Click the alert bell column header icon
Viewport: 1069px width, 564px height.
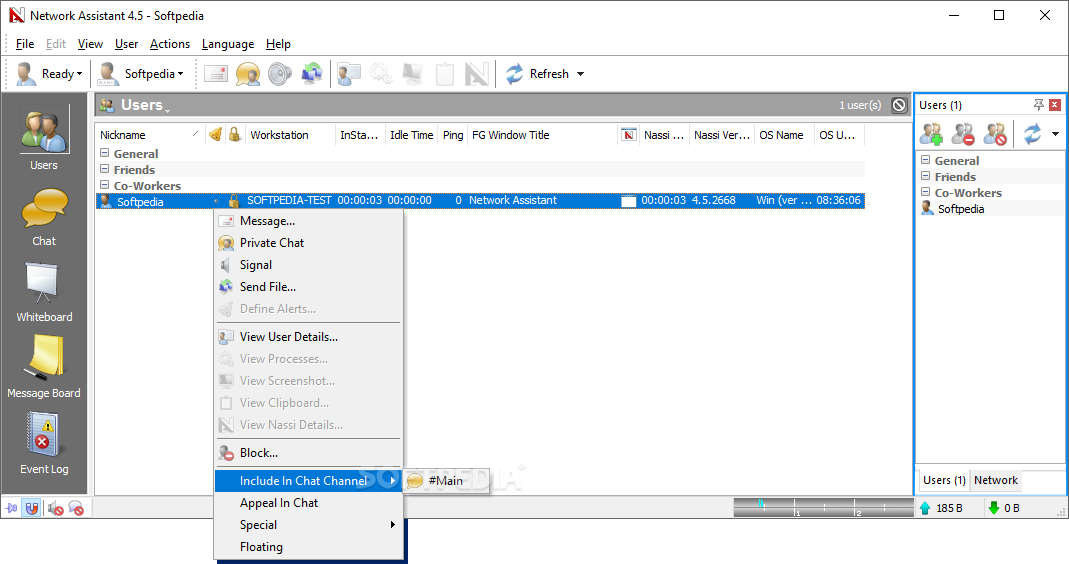pos(215,134)
